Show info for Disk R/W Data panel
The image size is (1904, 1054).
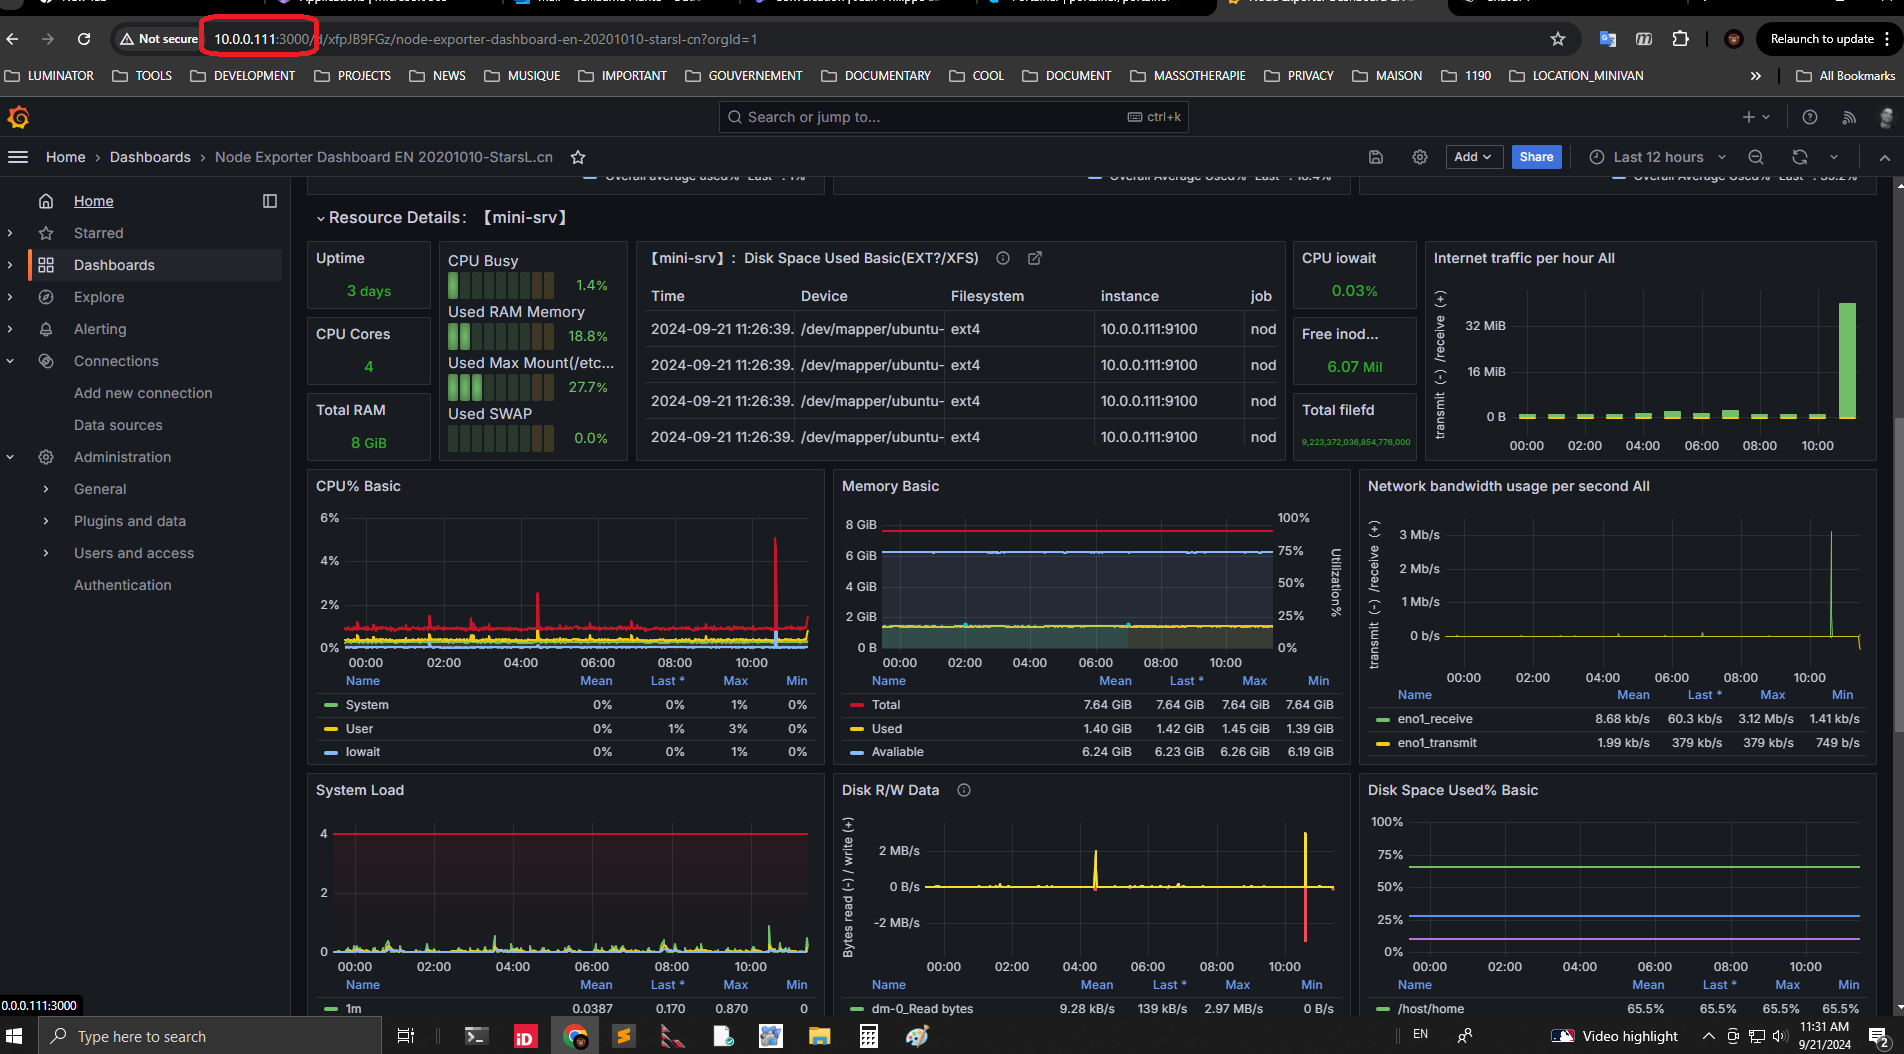964,790
